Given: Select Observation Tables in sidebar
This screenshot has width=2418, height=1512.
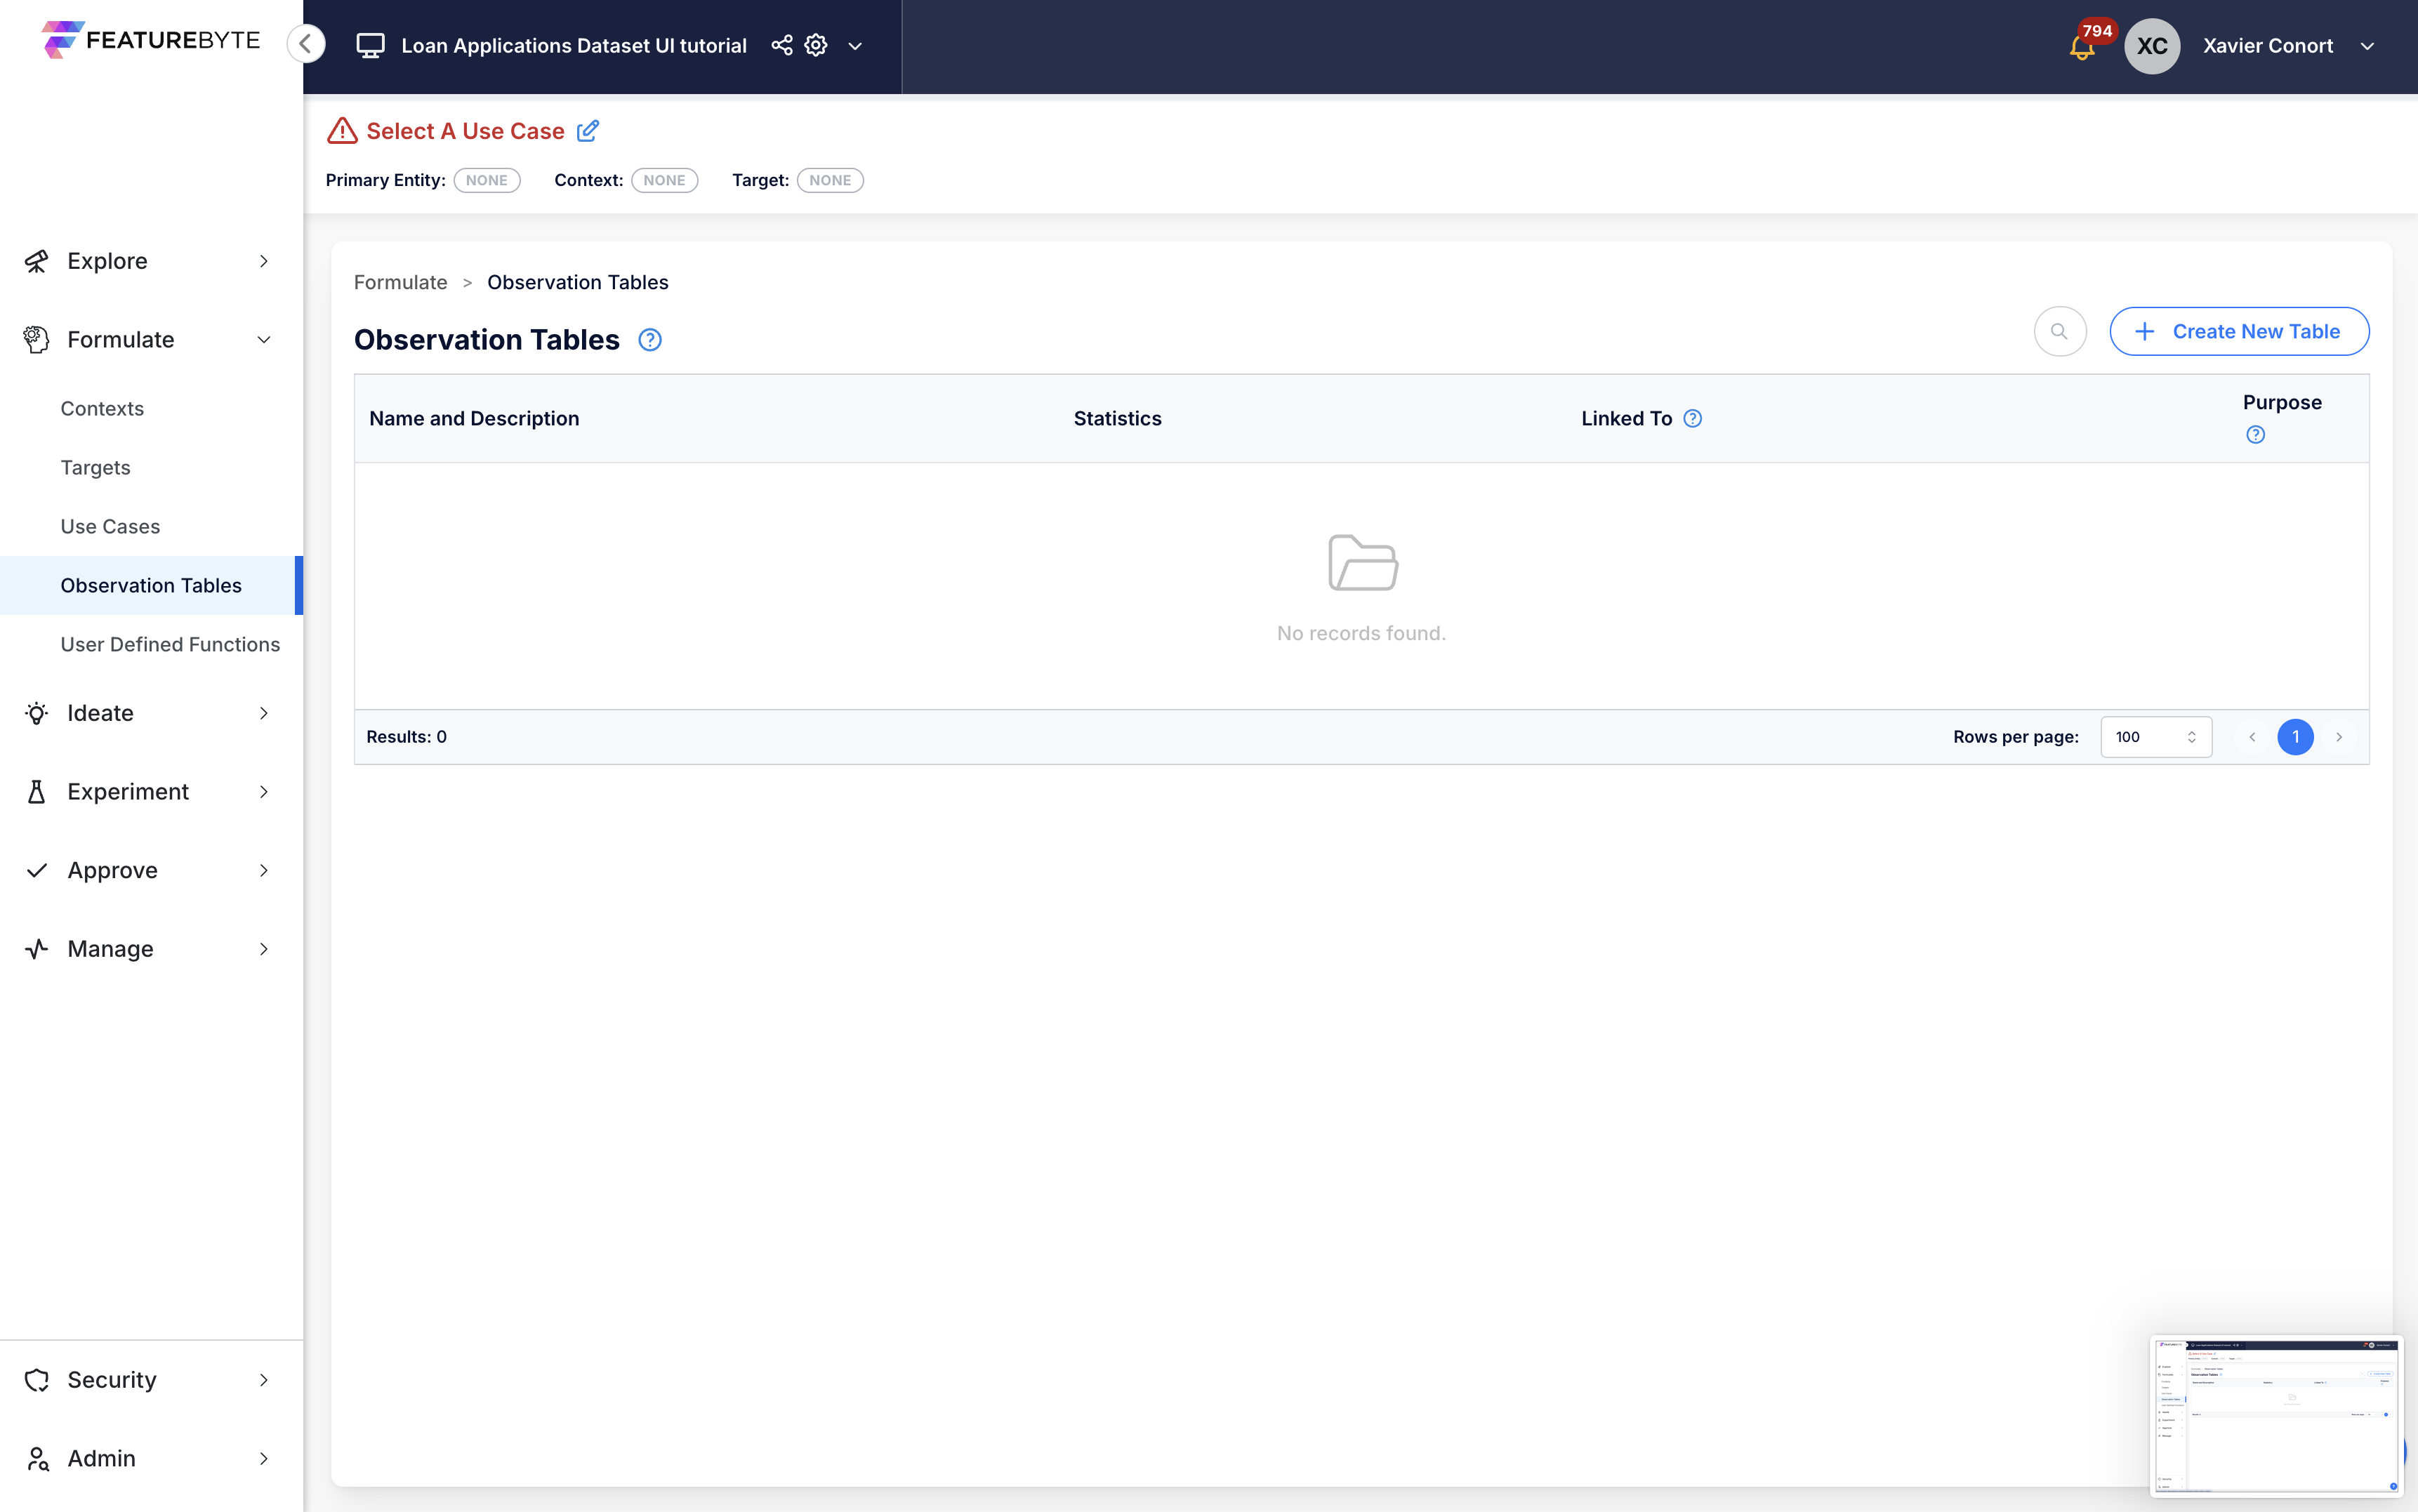Looking at the screenshot, I should coord(151,585).
